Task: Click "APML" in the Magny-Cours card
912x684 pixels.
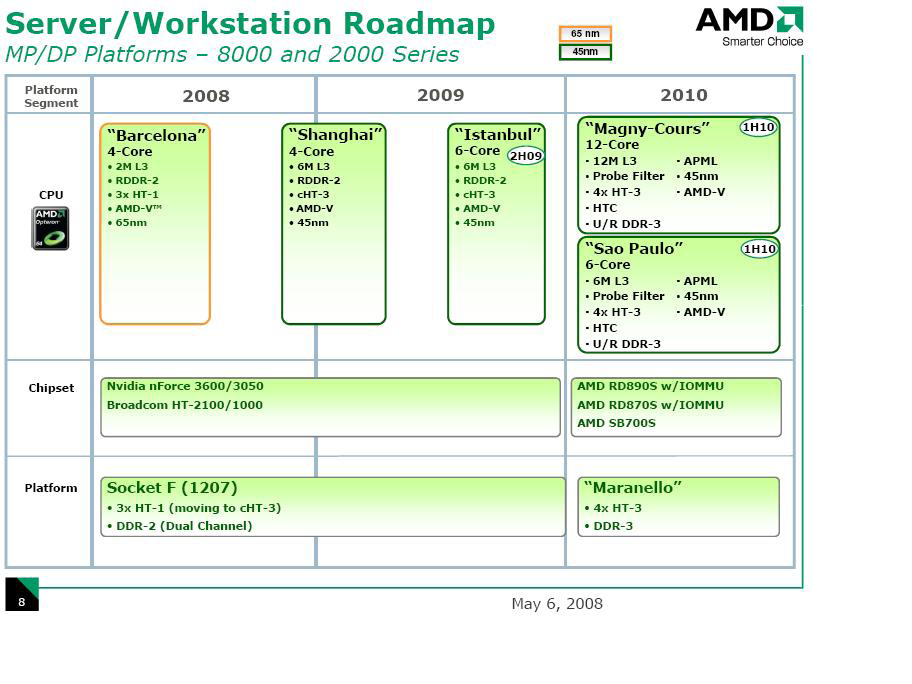Action: 700,161
